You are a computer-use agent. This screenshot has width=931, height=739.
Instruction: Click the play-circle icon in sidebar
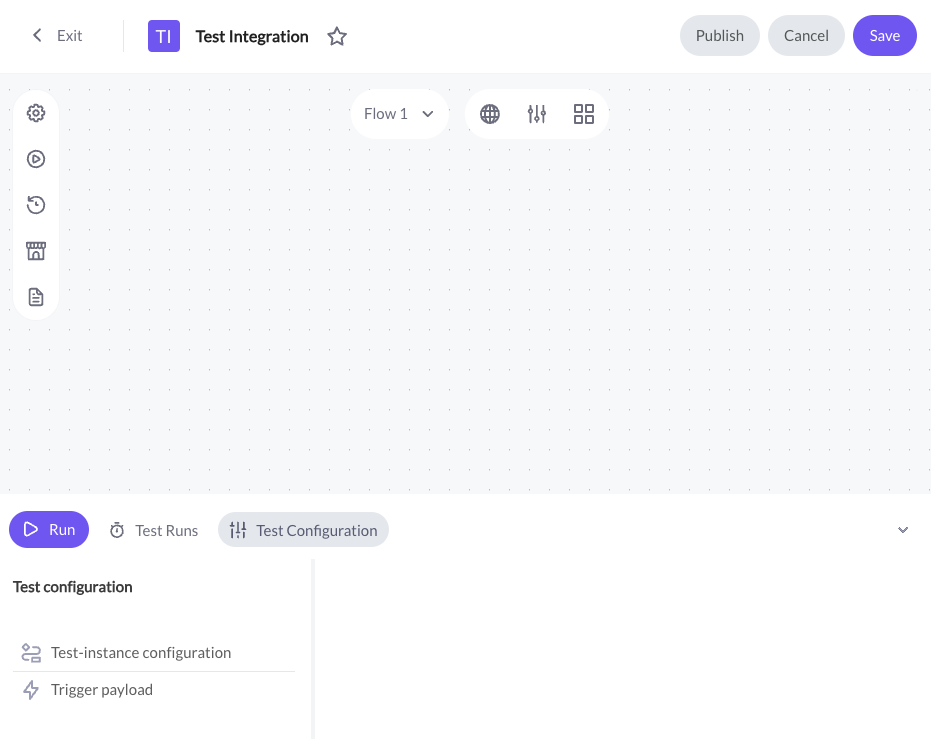(x=36, y=159)
